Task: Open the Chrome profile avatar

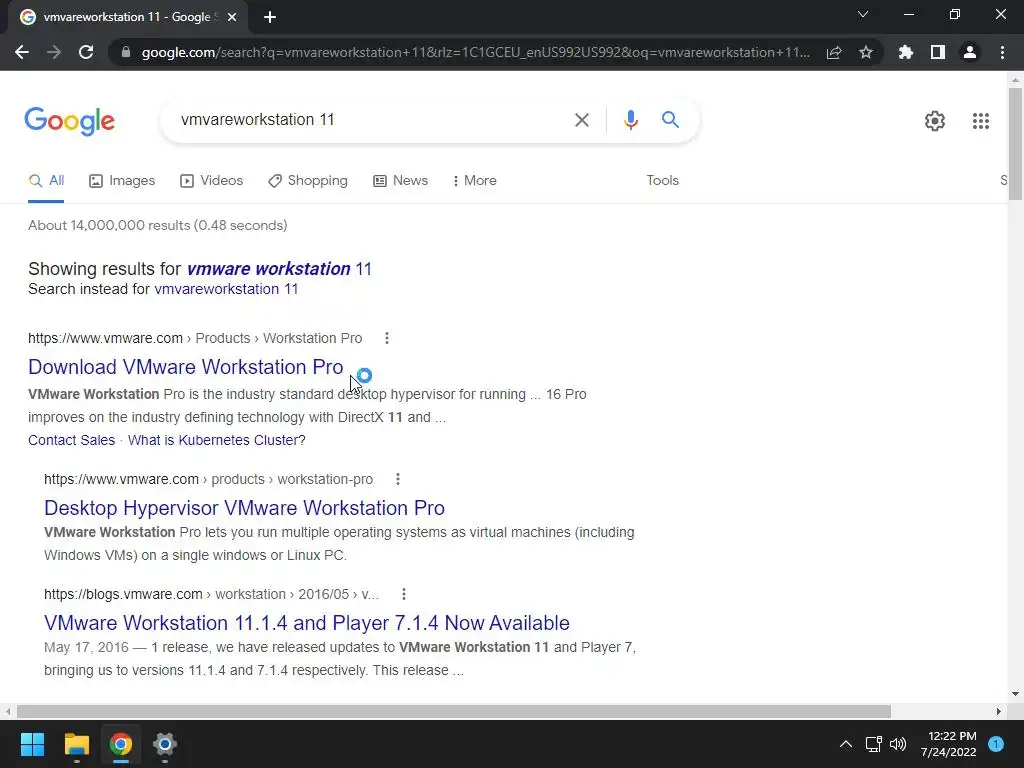Action: pos(970,52)
